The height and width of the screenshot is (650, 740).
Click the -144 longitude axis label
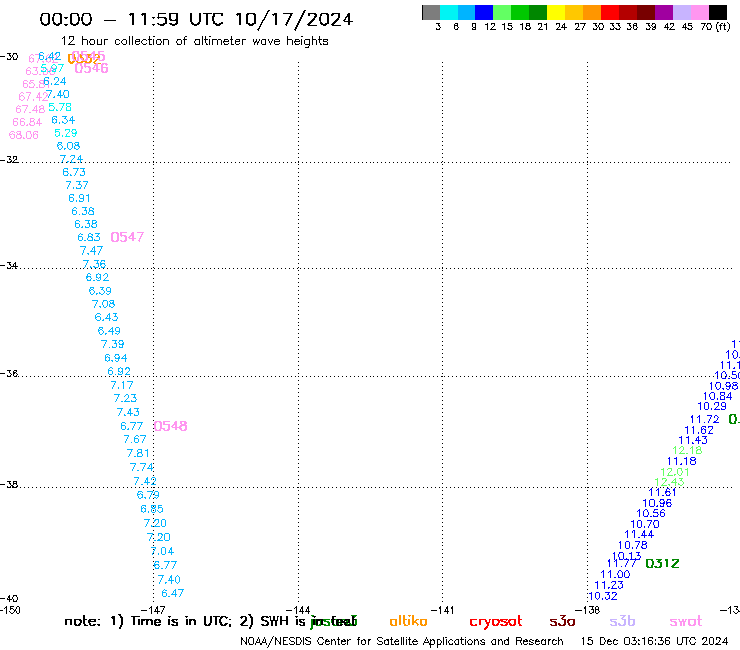(x=298, y=610)
